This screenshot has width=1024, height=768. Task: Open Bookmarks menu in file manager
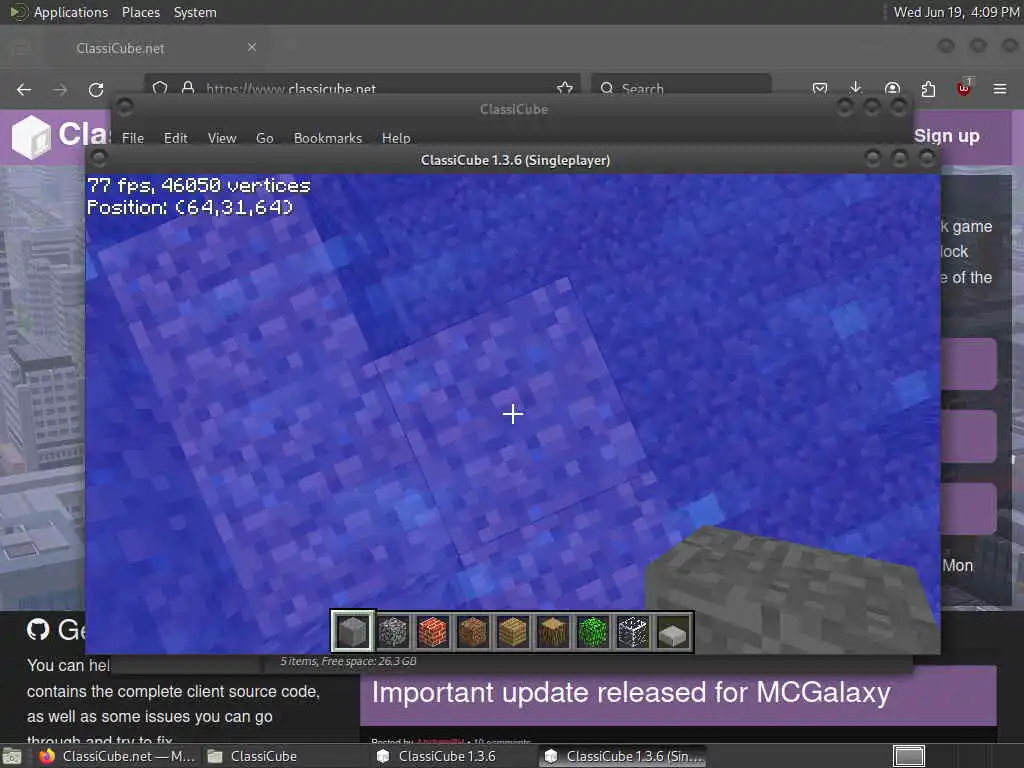click(328, 138)
